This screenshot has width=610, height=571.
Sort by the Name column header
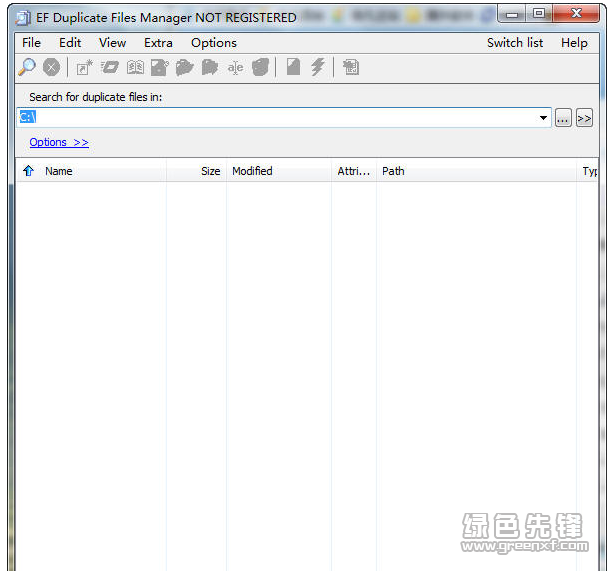100,171
